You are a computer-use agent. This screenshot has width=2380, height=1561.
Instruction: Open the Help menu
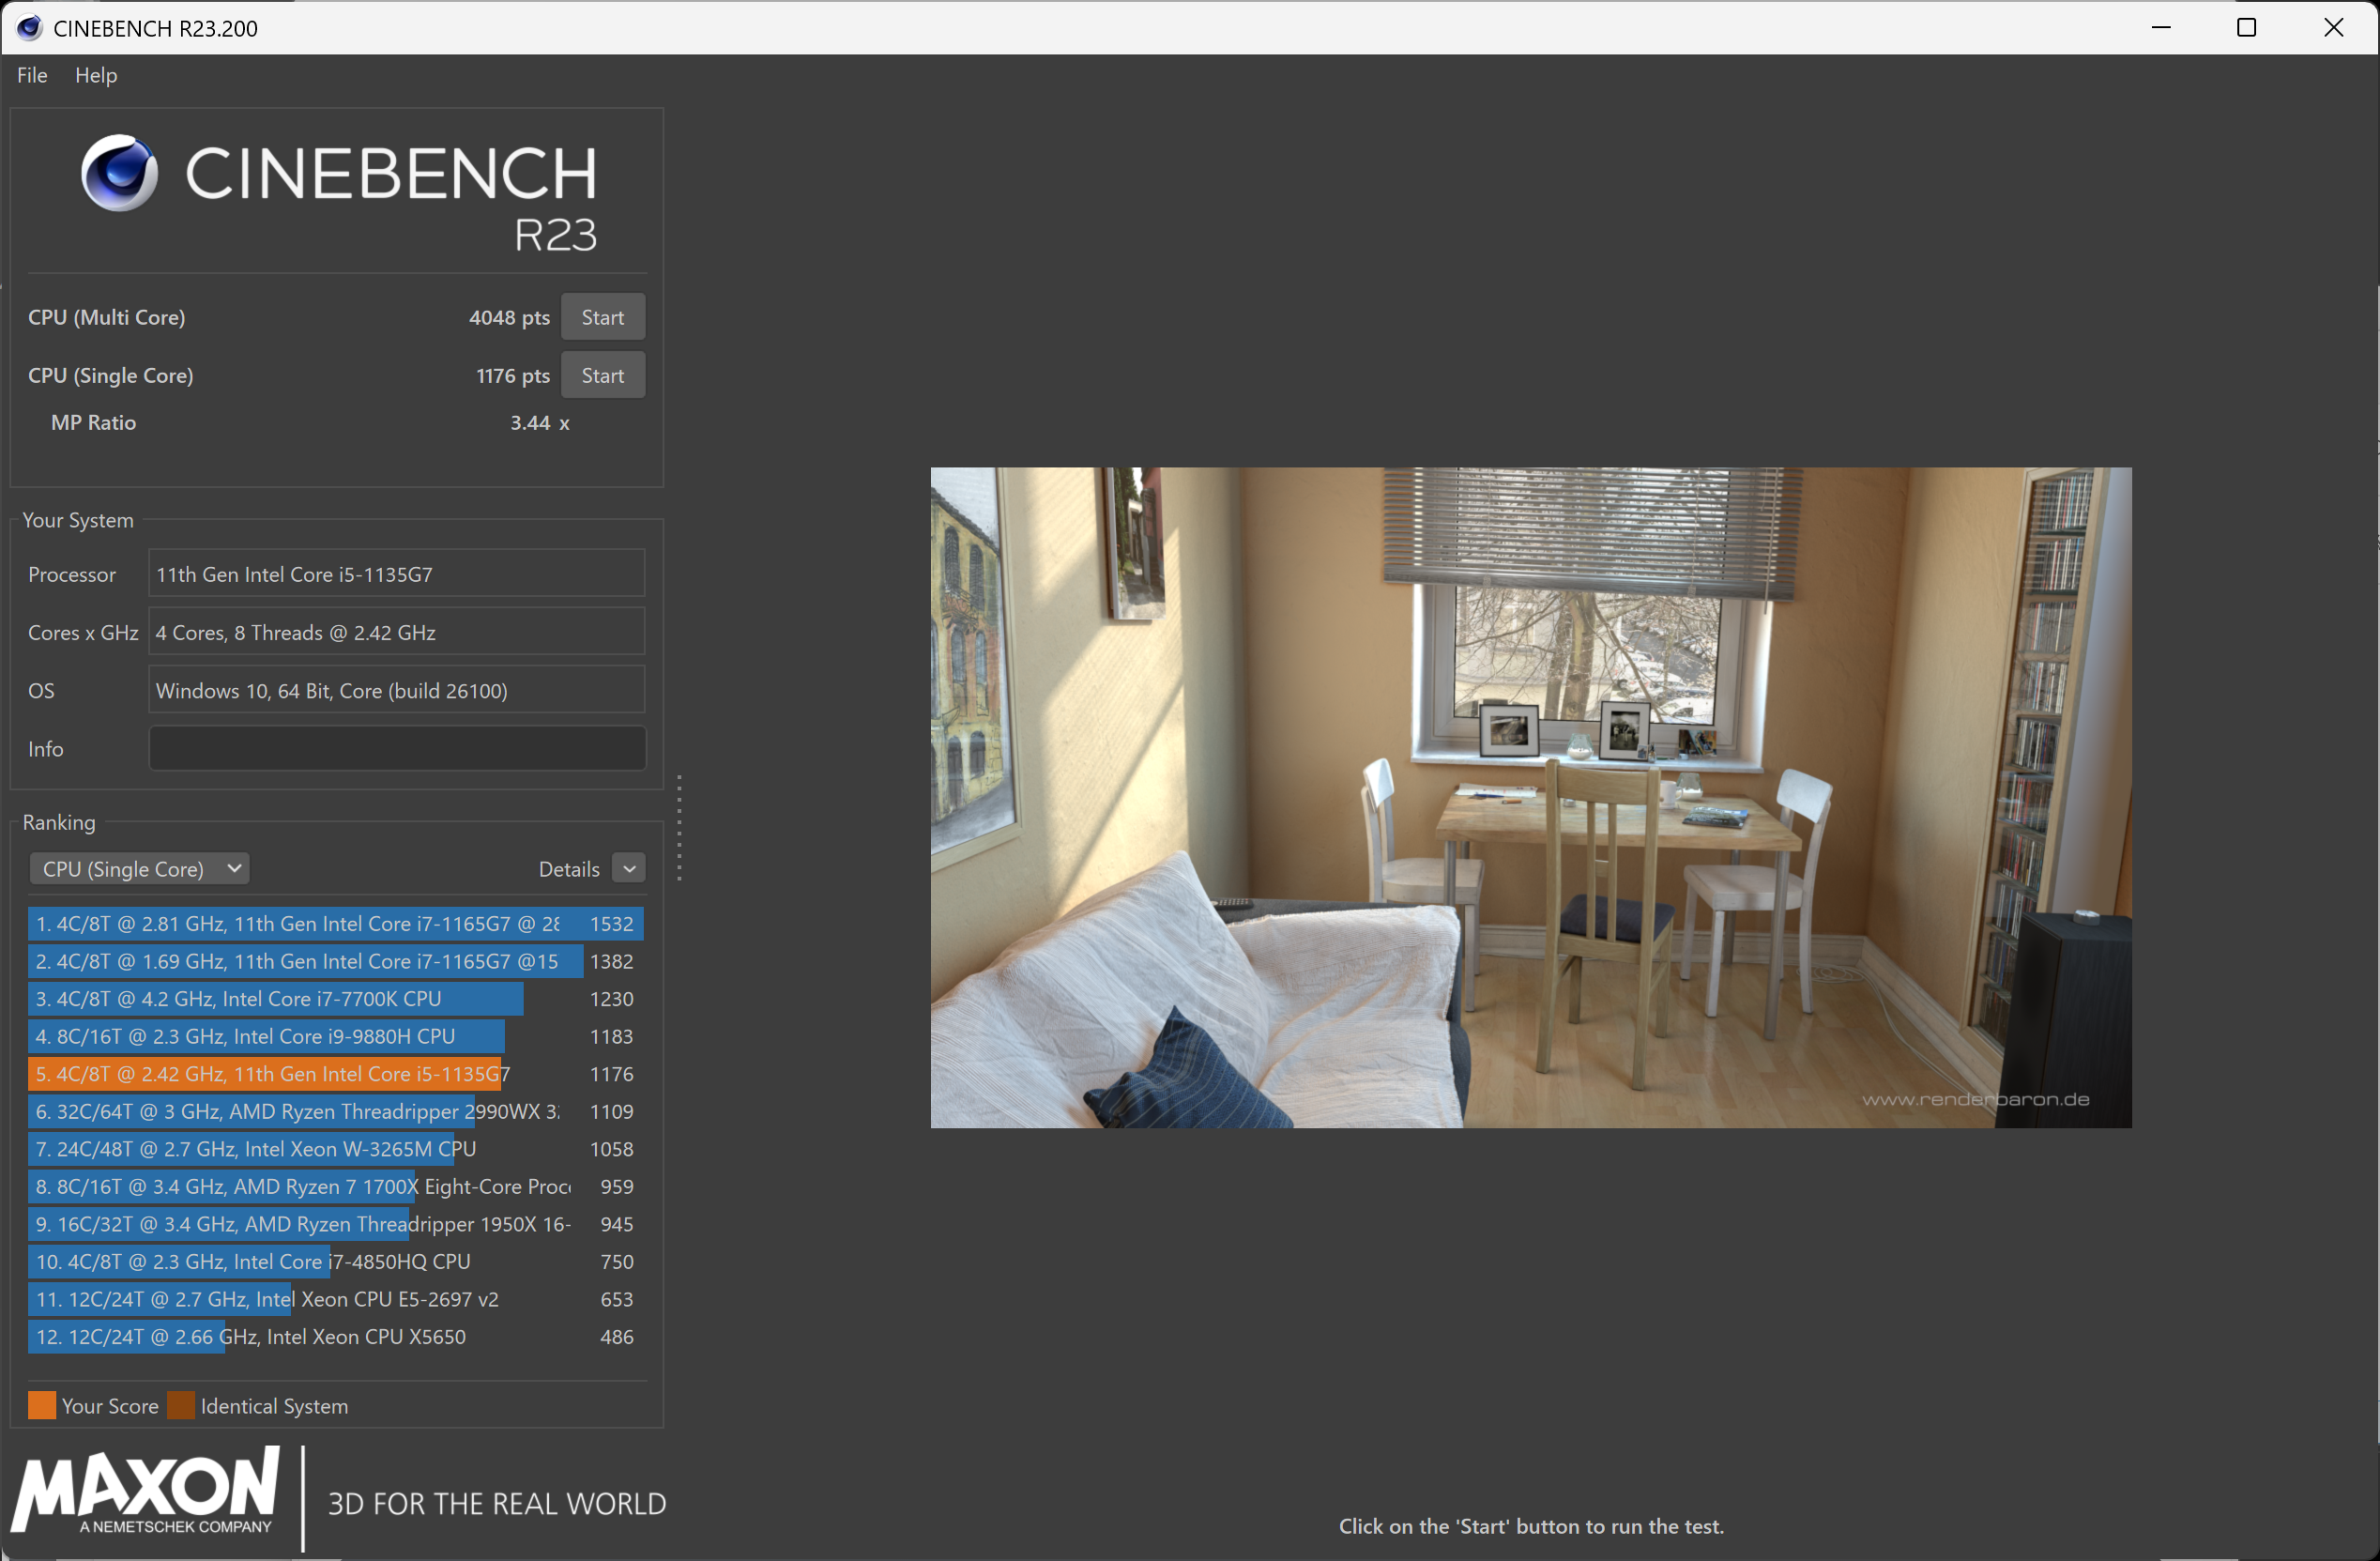tap(96, 75)
